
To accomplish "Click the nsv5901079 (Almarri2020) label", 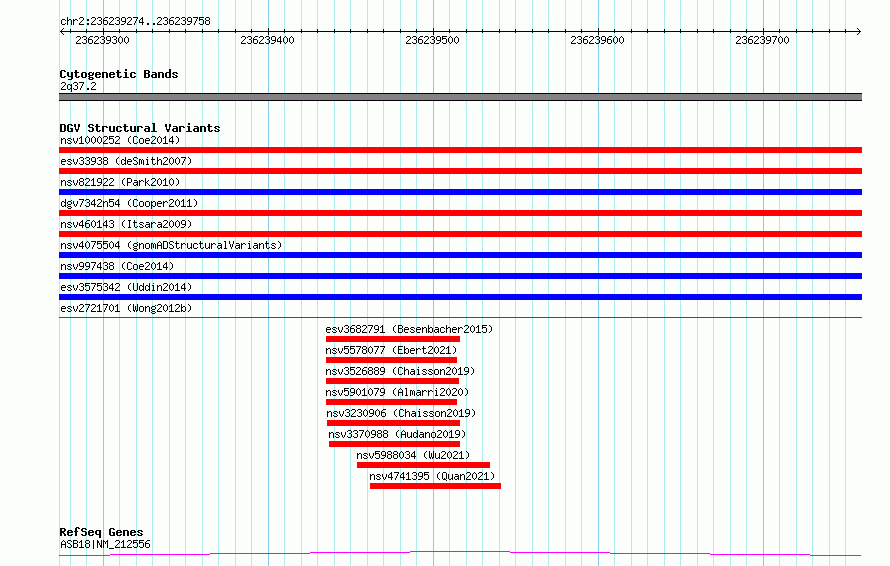I will [397, 392].
